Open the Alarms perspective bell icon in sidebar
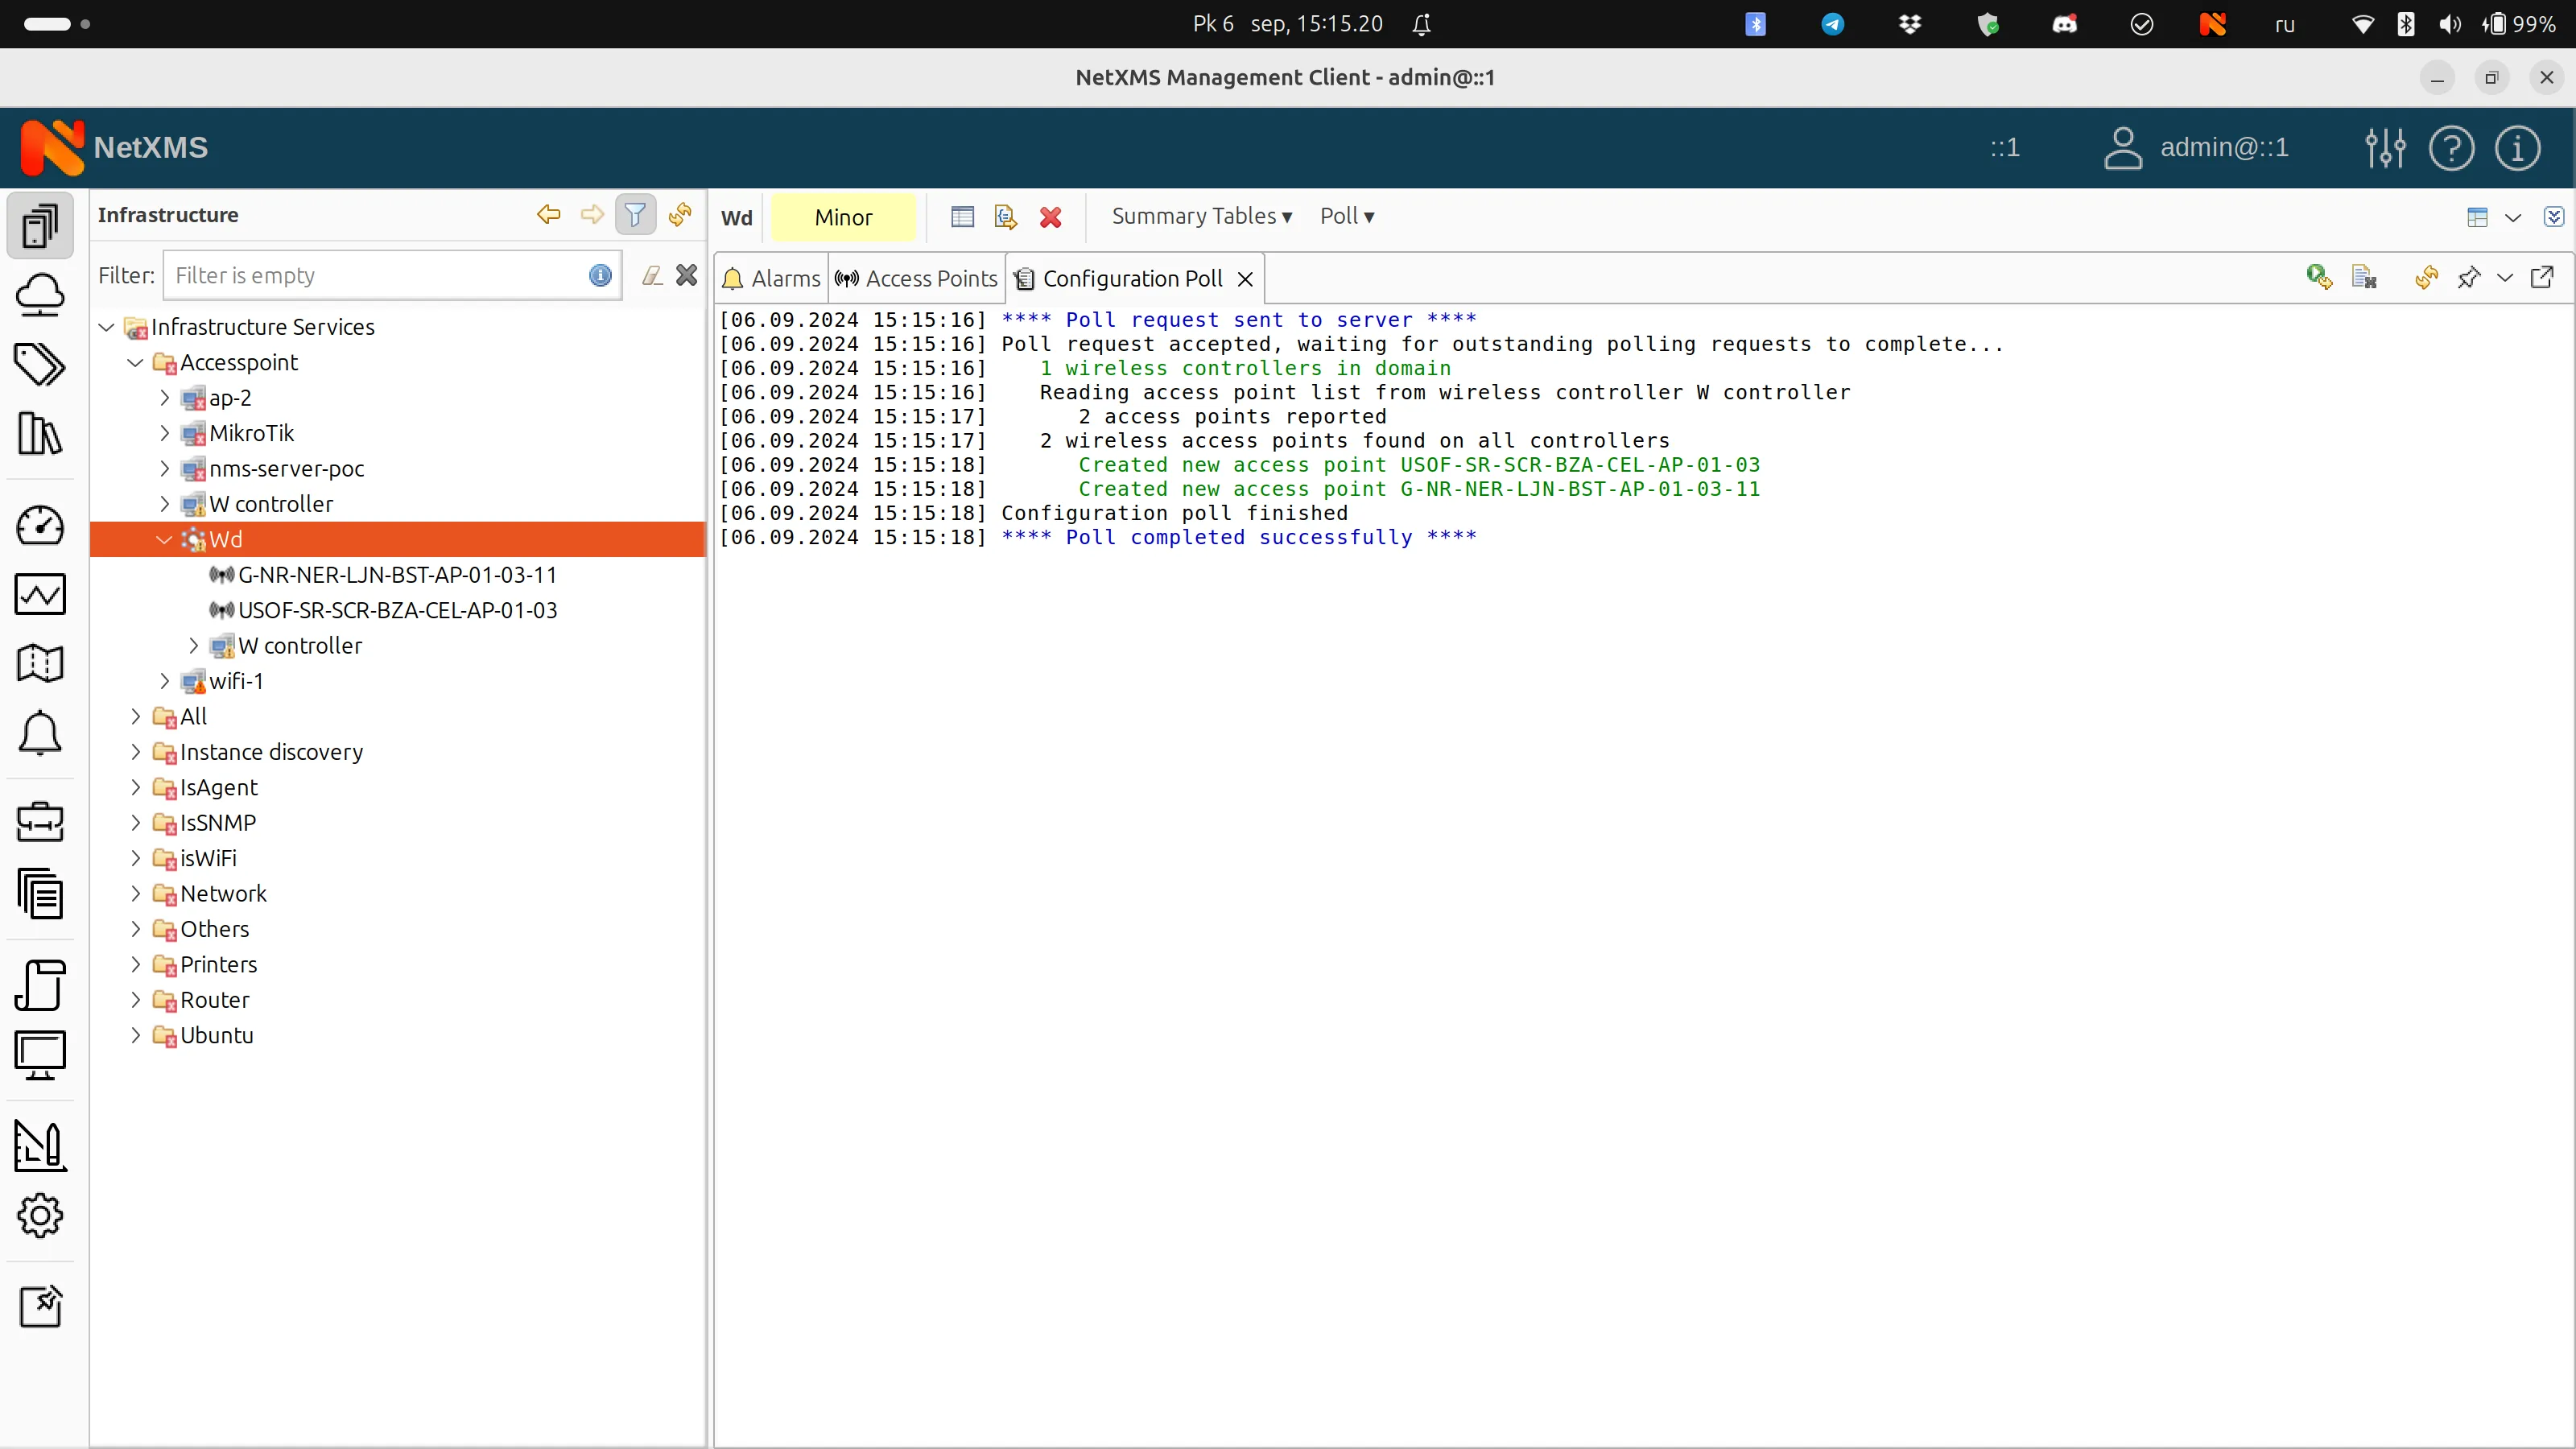This screenshot has height=1449, width=2576. (40, 734)
